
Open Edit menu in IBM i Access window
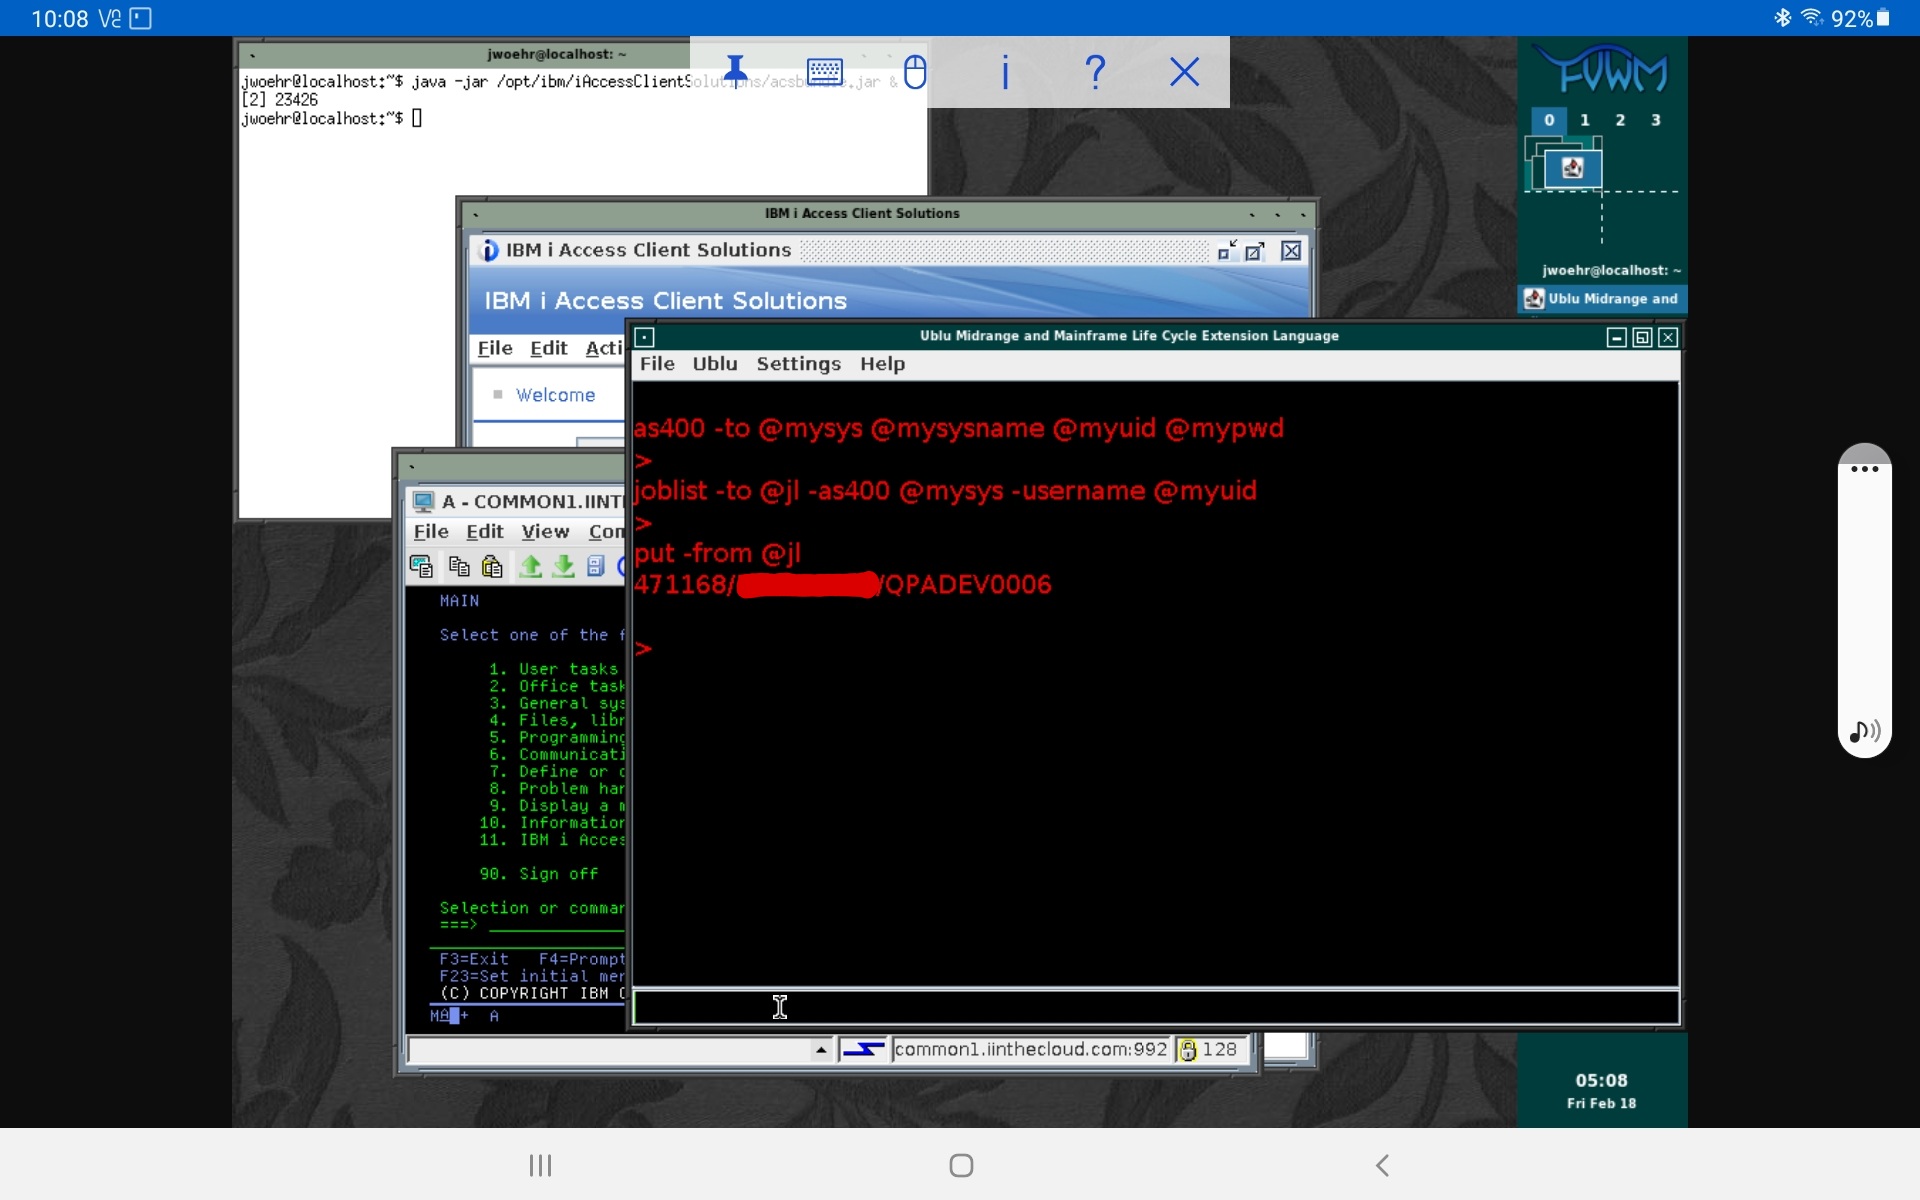(548, 348)
